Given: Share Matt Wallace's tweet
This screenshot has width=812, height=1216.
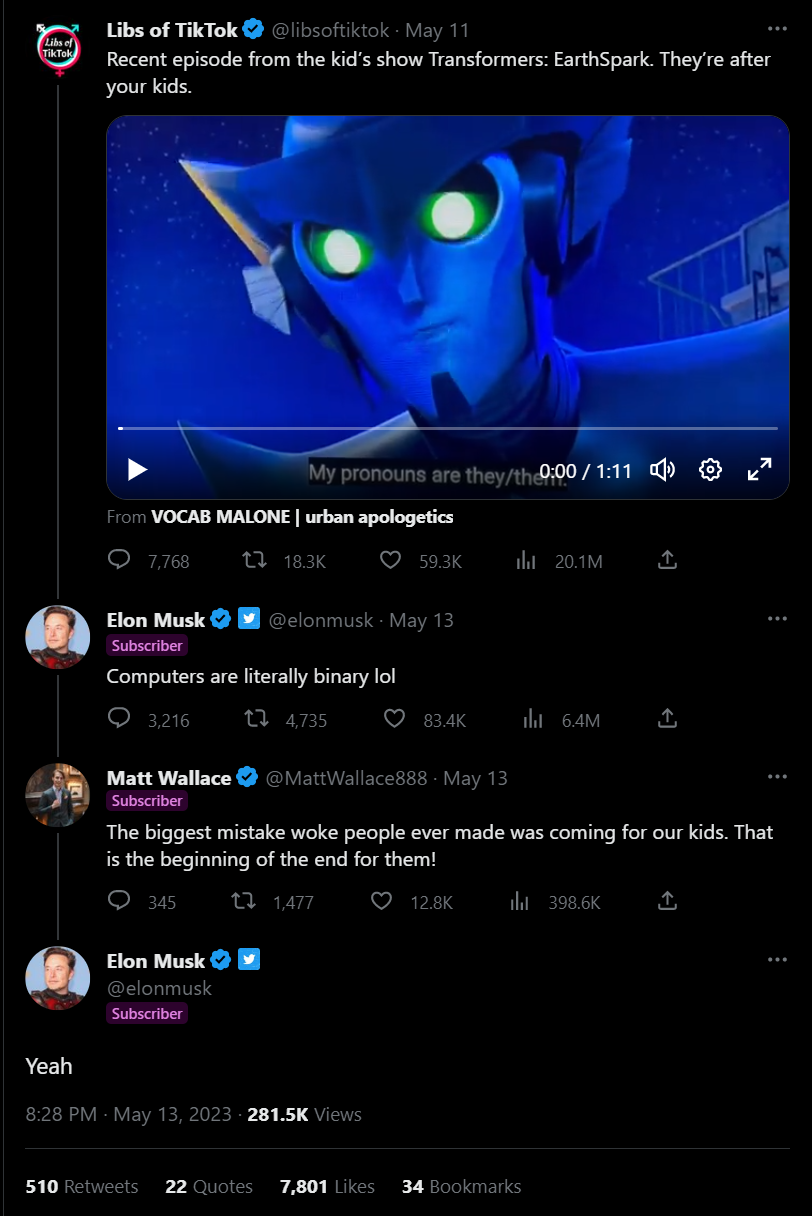Looking at the screenshot, I should (667, 902).
